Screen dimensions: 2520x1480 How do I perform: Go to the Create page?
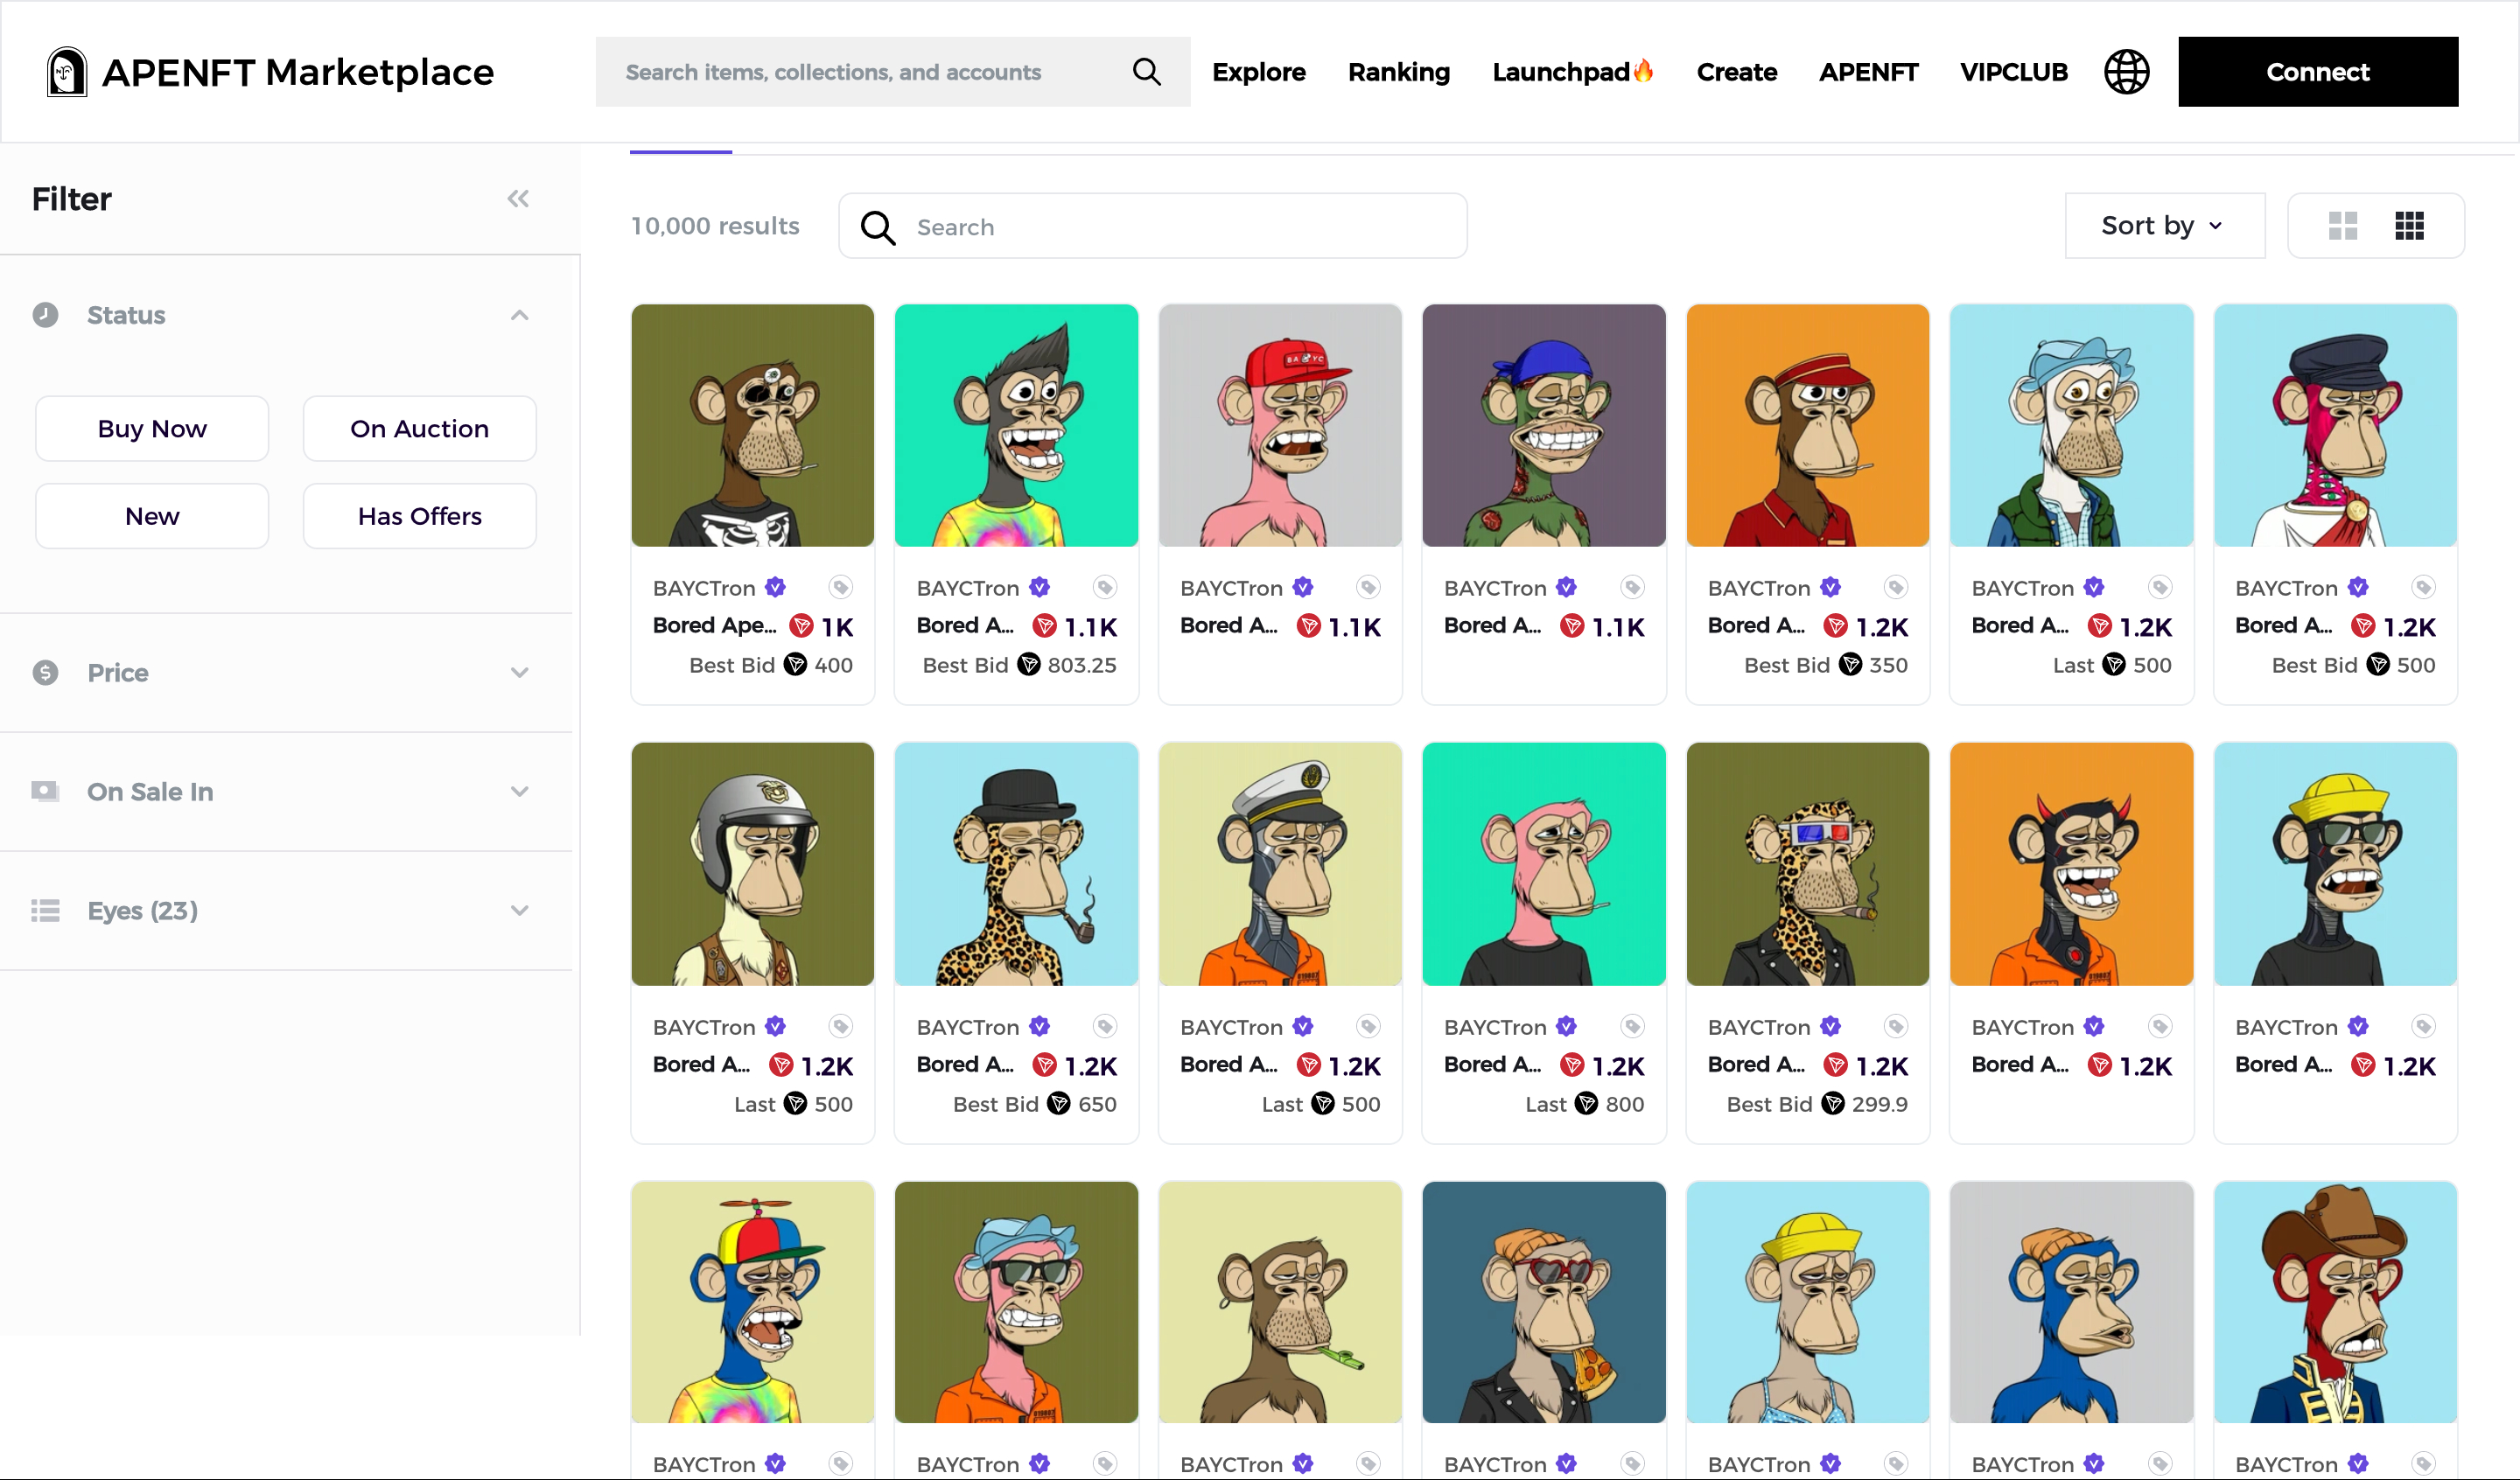coord(1737,72)
